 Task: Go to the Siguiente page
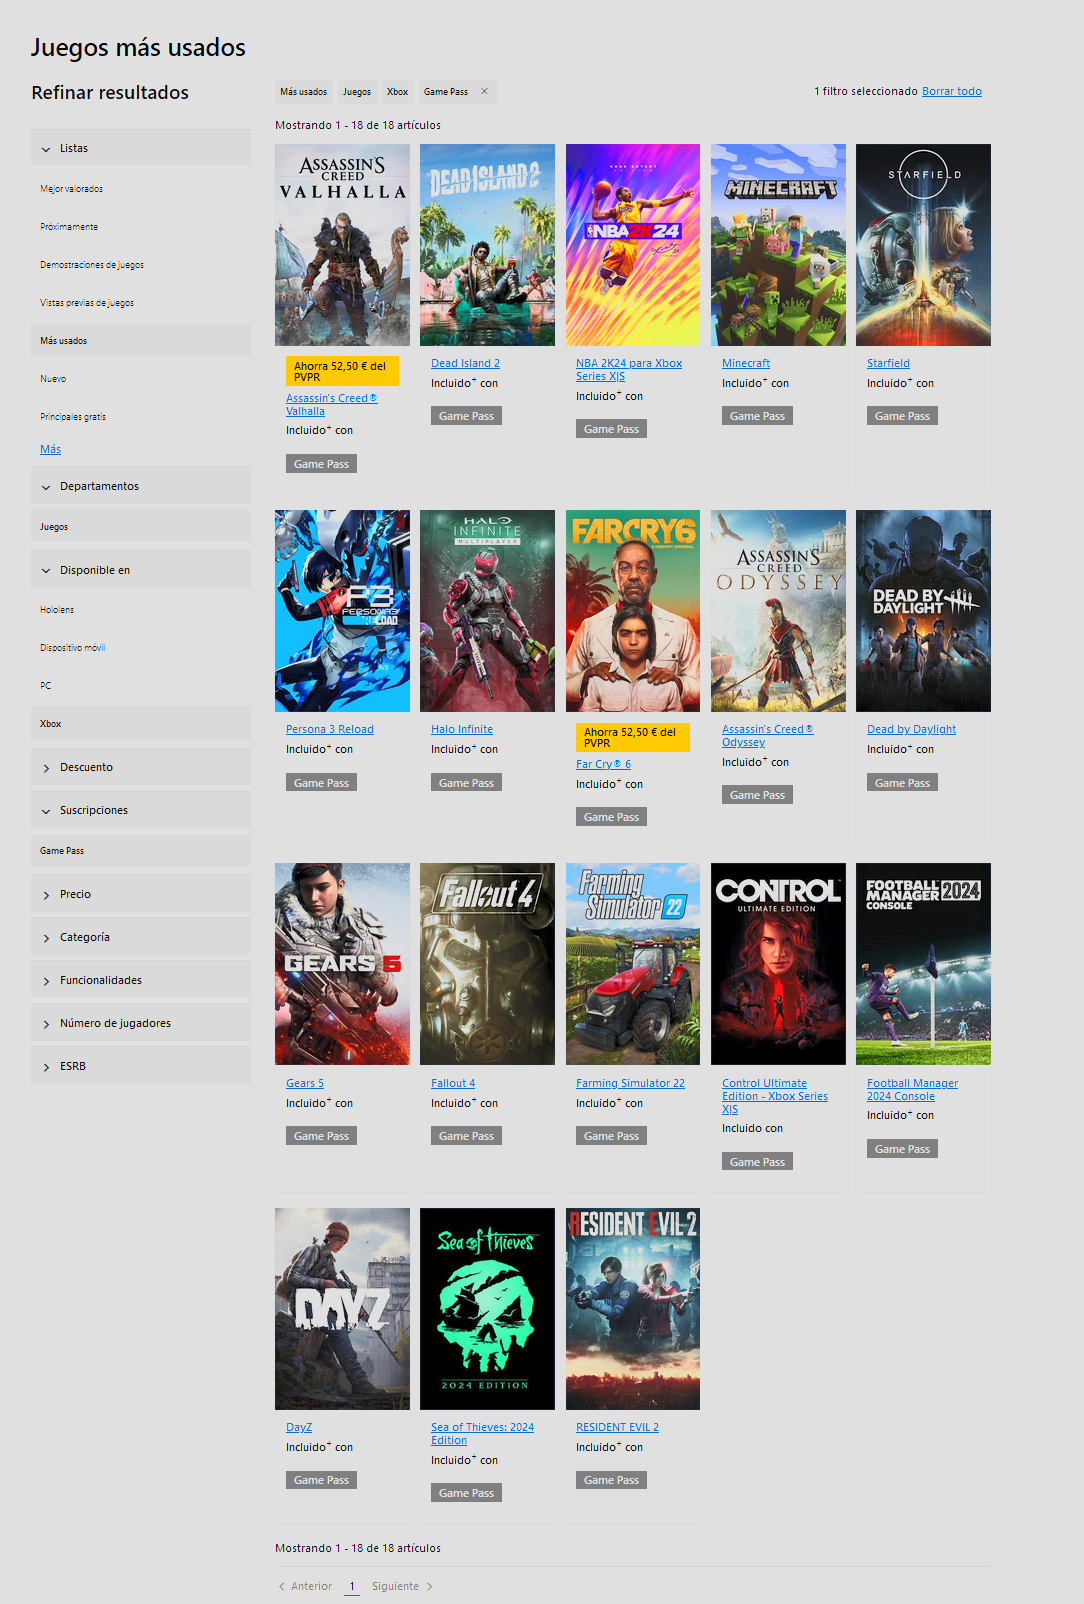[402, 1586]
